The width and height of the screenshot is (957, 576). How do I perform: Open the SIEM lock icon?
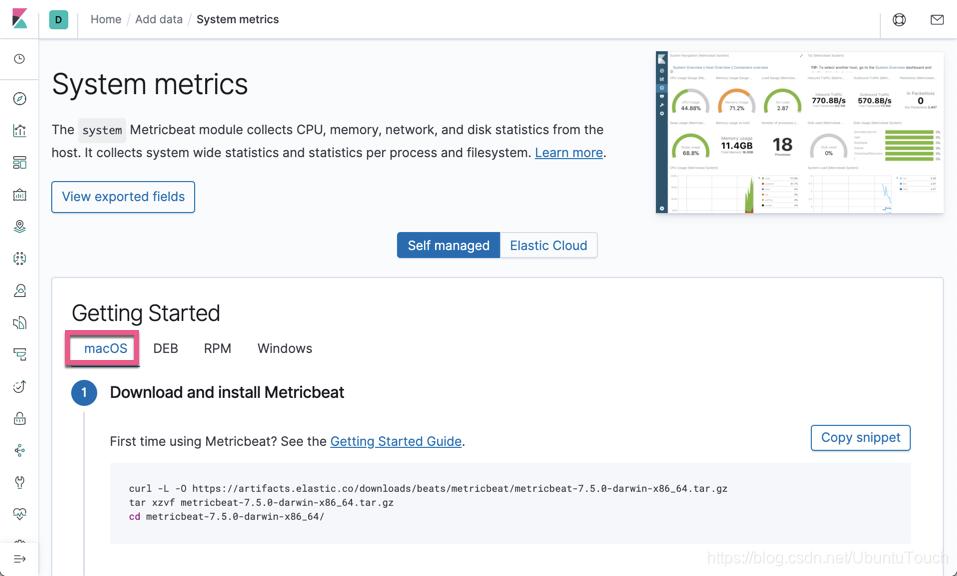pos(19,418)
